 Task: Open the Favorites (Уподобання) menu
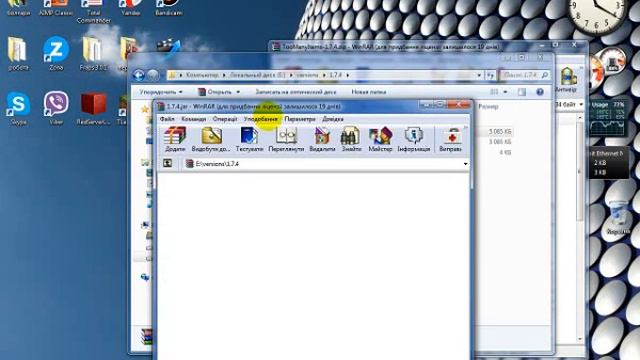[x=261, y=119]
